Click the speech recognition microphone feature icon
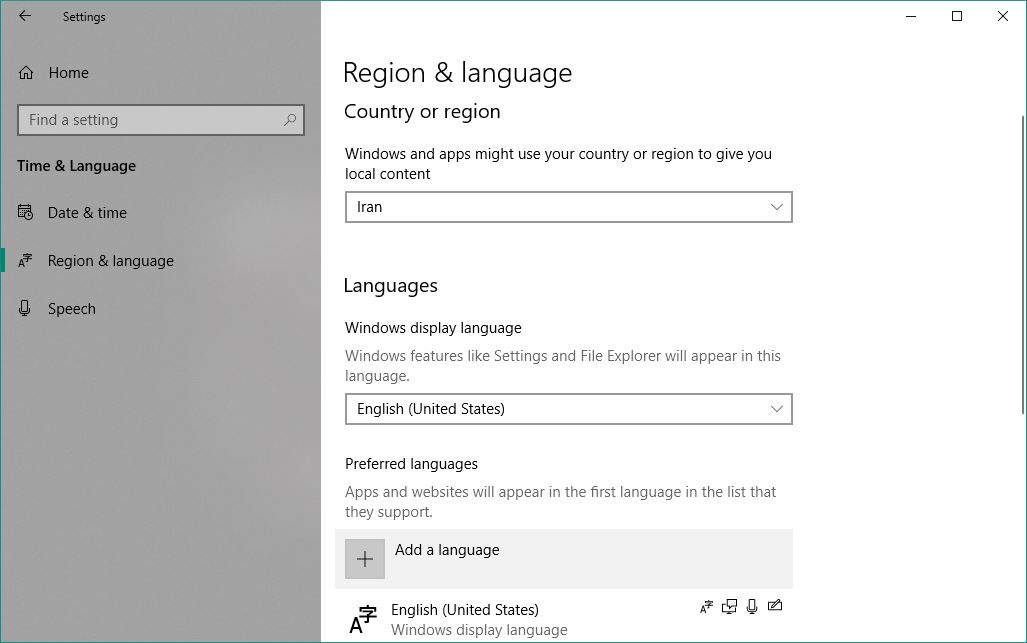Screen dimensions: 1027x643 [752, 607]
